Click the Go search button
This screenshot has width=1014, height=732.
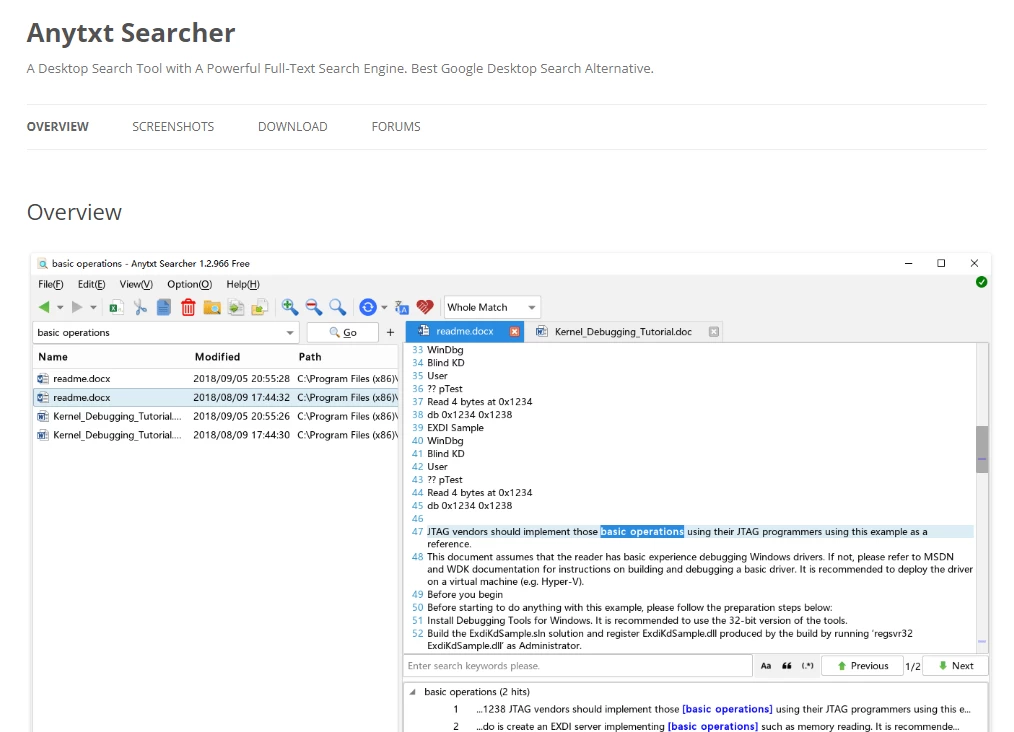click(x=343, y=332)
